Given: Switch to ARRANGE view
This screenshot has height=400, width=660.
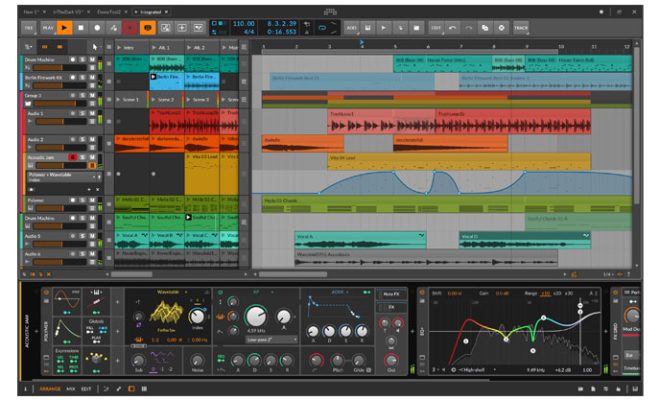Looking at the screenshot, I should click(x=50, y=389).
